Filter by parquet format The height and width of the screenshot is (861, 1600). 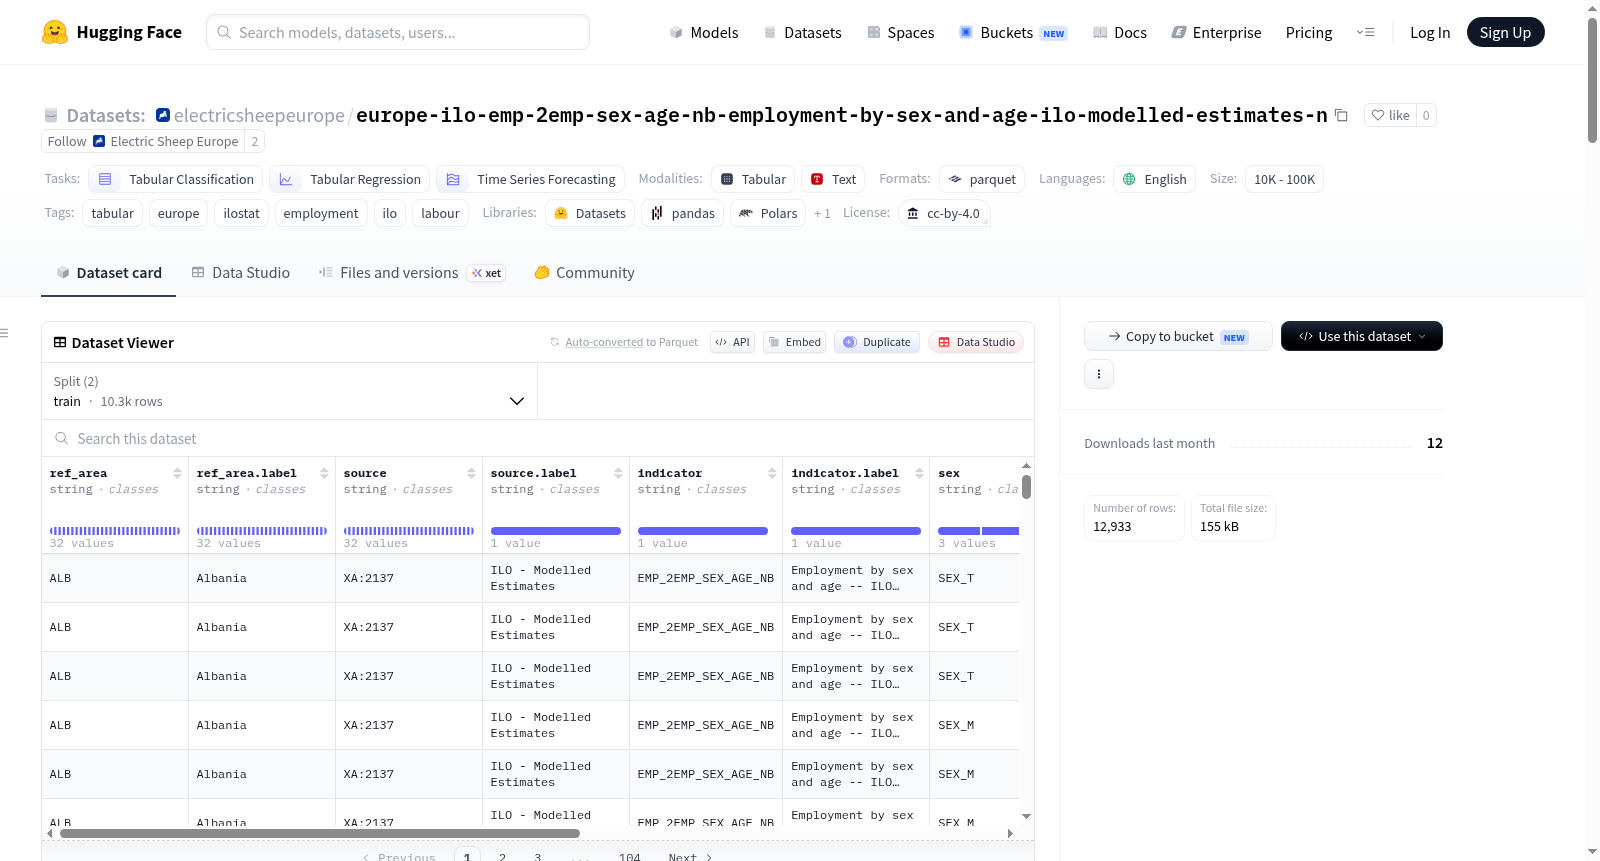point(982,179)
